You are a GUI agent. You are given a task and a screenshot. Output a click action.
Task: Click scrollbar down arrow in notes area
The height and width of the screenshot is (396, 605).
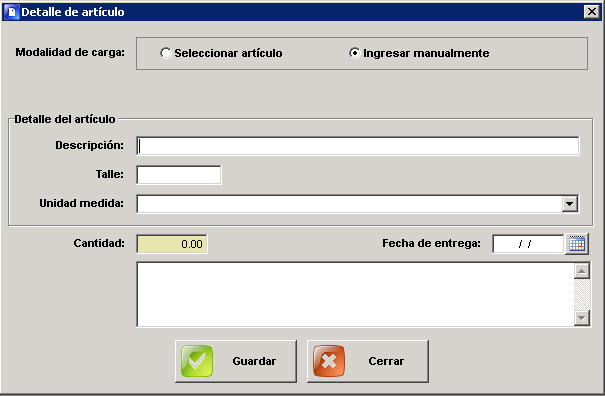pos(581,318)
